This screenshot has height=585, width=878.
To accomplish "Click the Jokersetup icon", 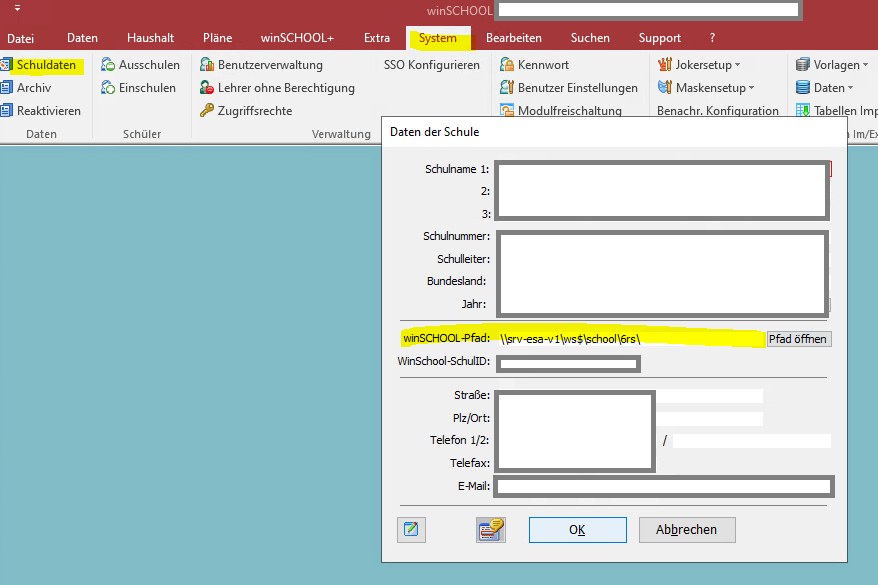I will click(x=665, y=64).
